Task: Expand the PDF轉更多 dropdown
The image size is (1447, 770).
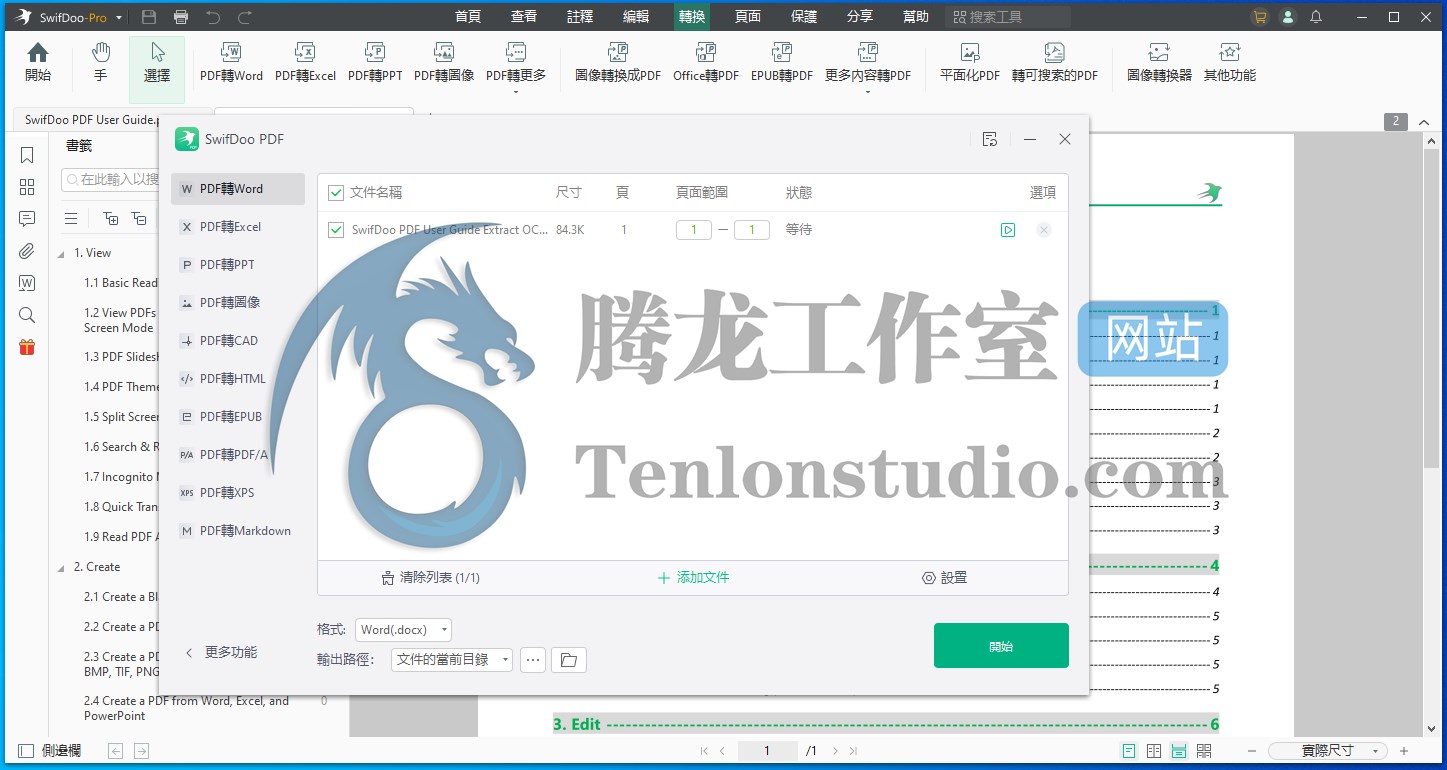Action: pyautogui.click(x=516, y=92)
